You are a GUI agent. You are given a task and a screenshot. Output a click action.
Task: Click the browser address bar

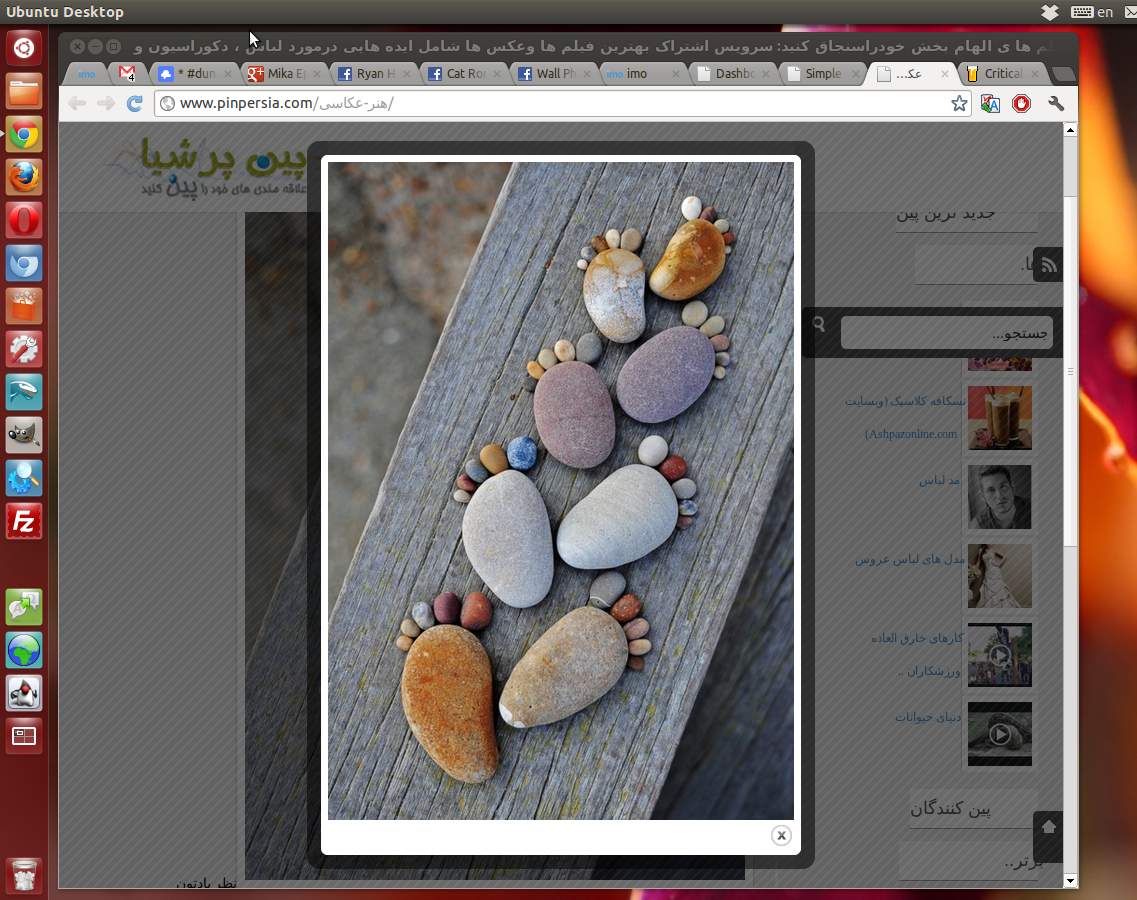pos(550,103)
